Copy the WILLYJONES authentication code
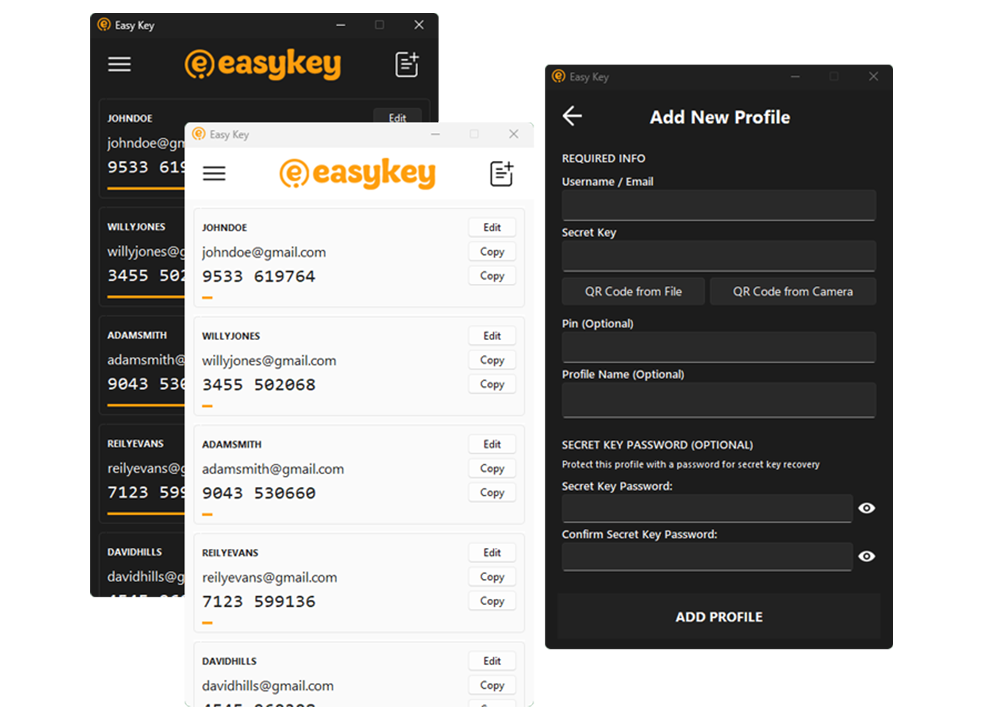Viewport: 983px width, 722px height. pos(491,383)
